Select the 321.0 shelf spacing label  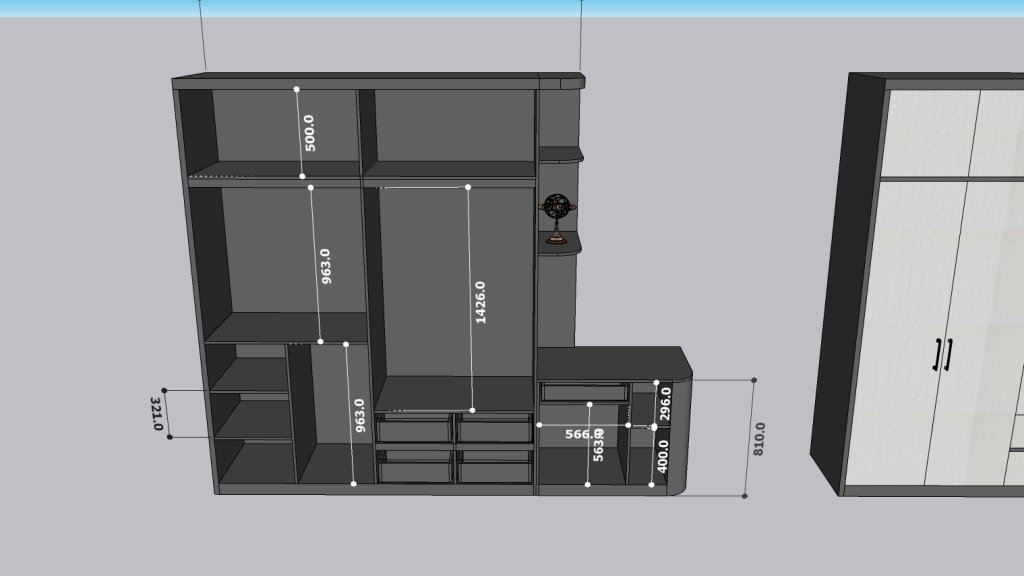pos(157,414)
